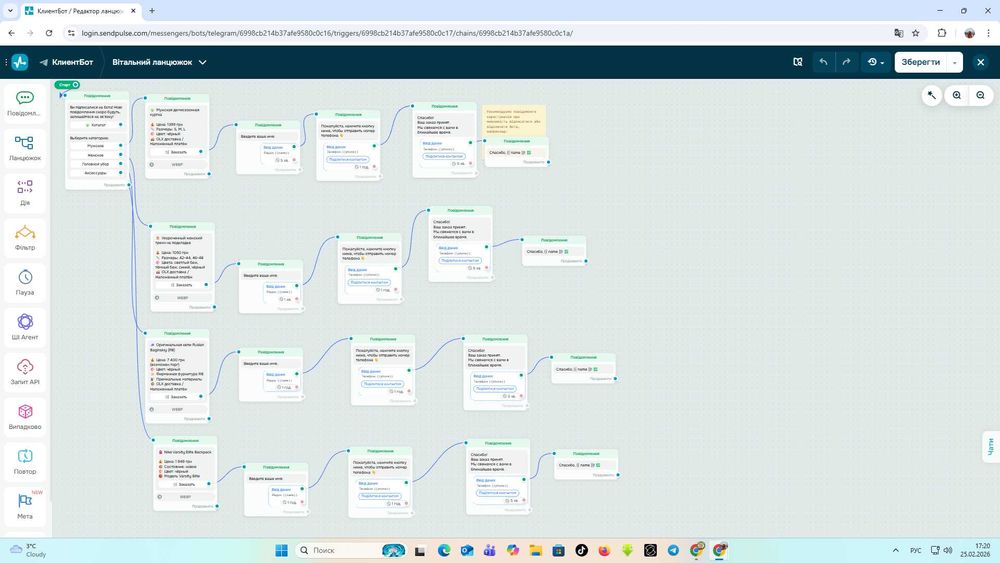Select the Каталог button in first message
This screenshot has width=1000, height=563.
click(x=97, y=125)
